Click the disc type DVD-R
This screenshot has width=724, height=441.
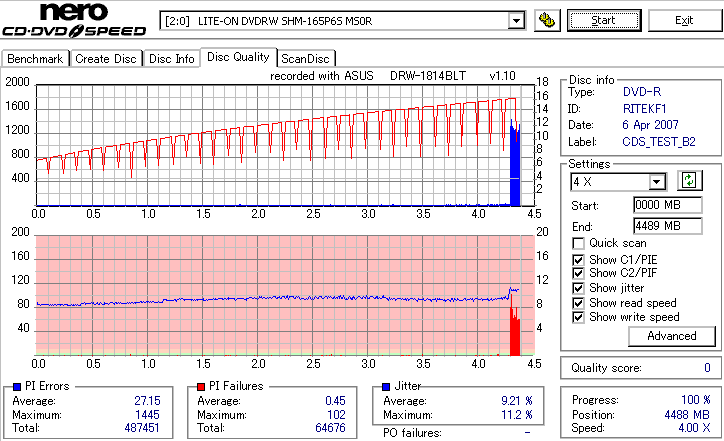[642, 92]
